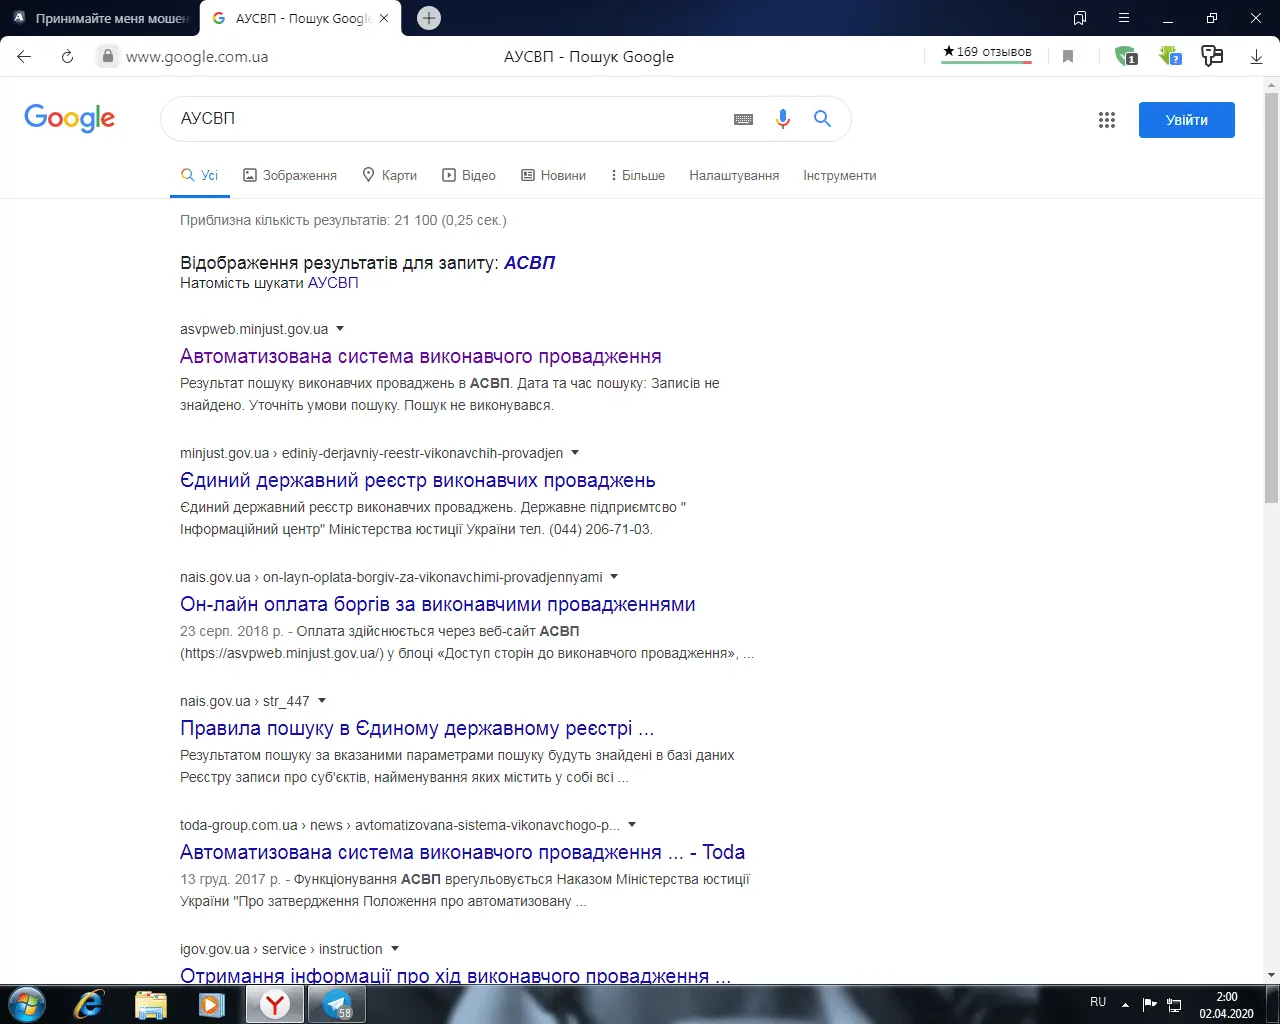The width and height of the screenshot is (1280, 1024).
Task: Open the on-screen keyboard input tool
Action: click(743, 119)
